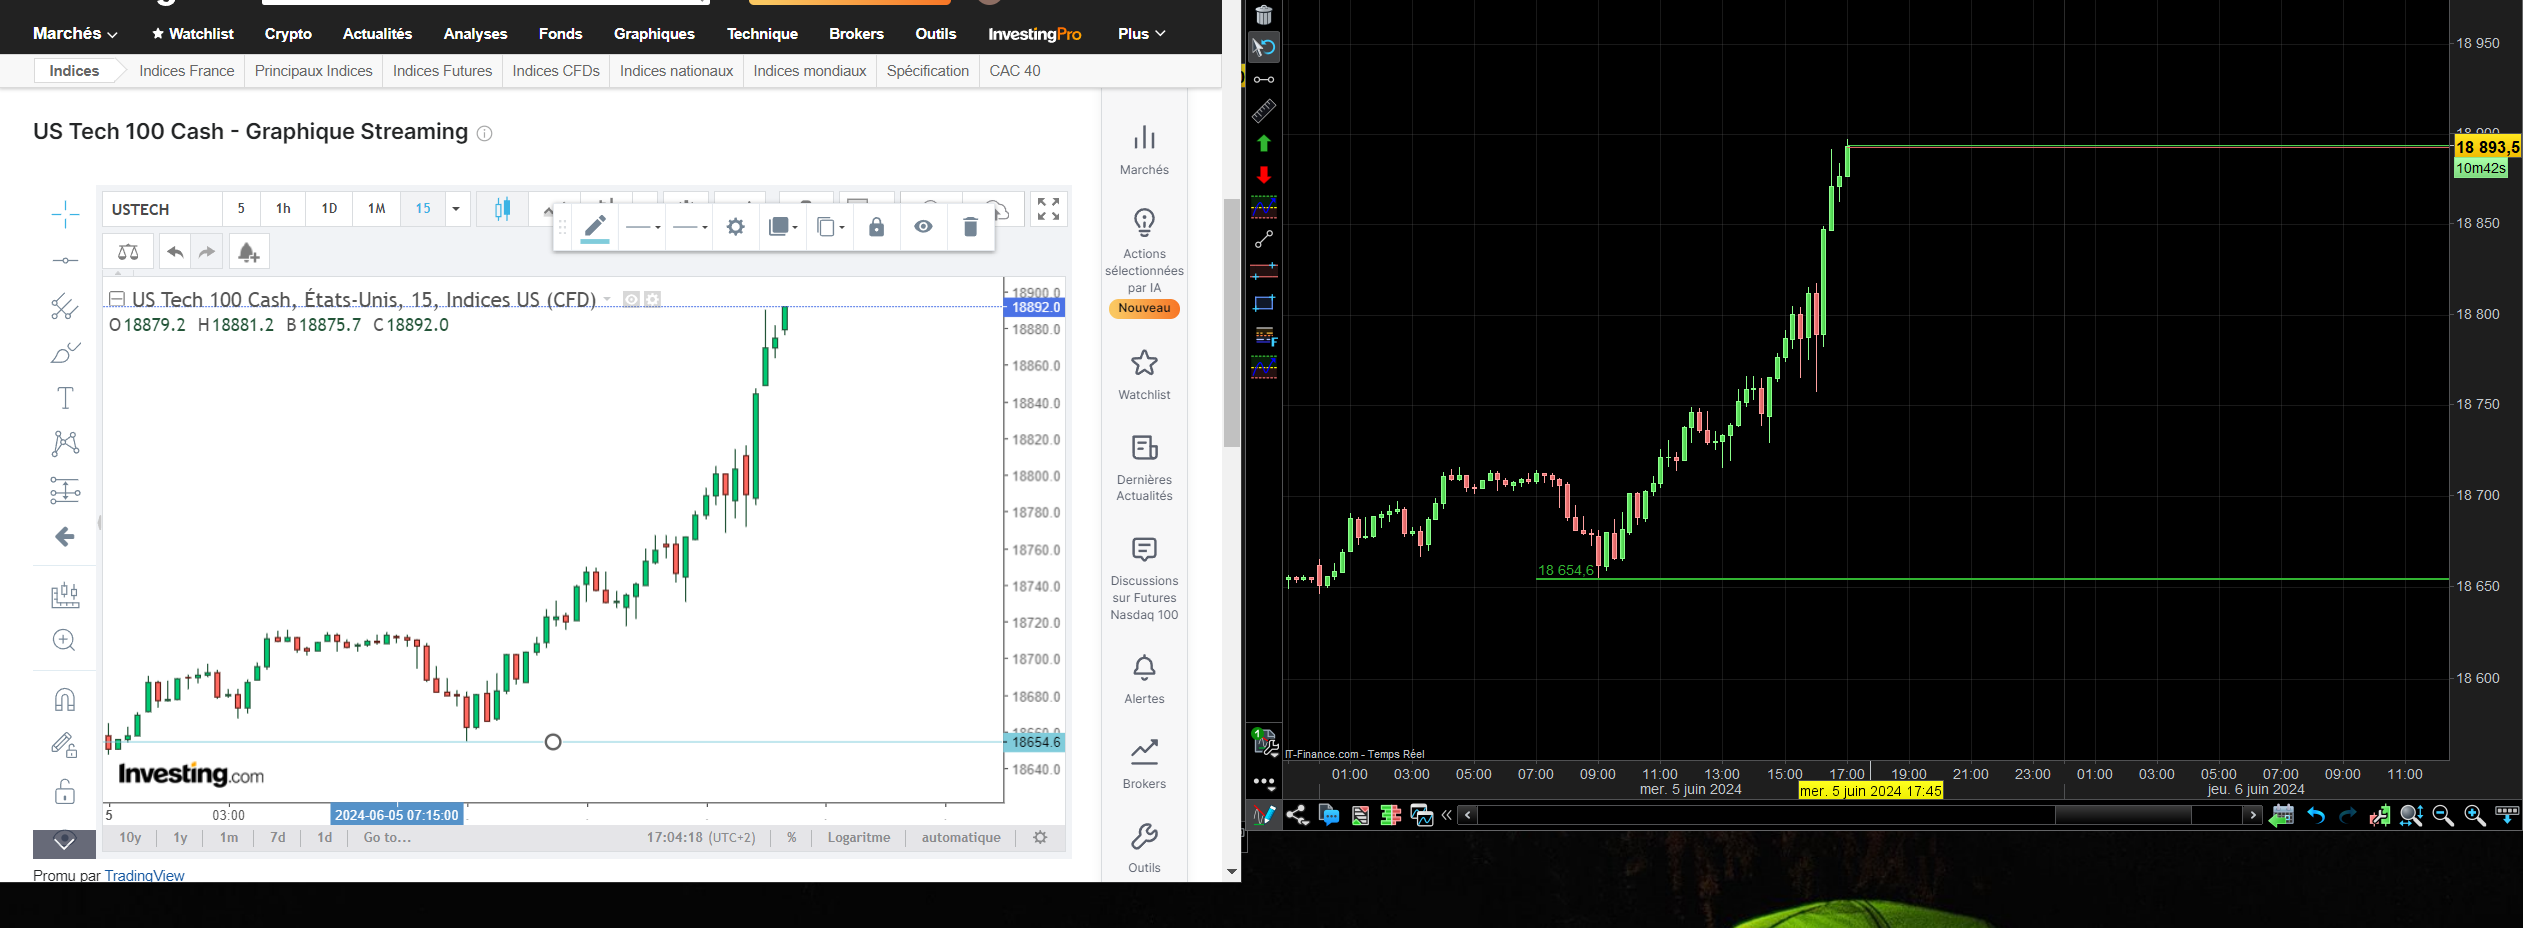Select the 1y range button

(x=180, y=838)
